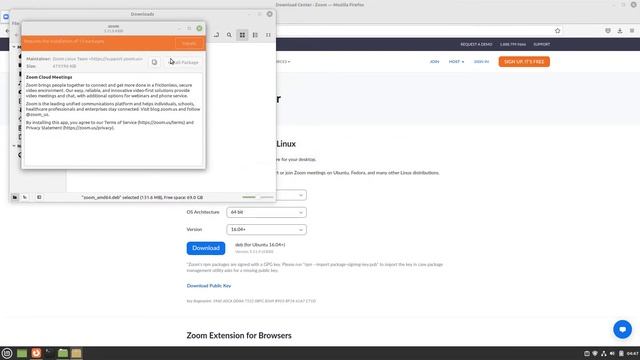Open the Files launcher in taskbar
Viewport: 640px width, 360px height.
(x=62, y=353)
